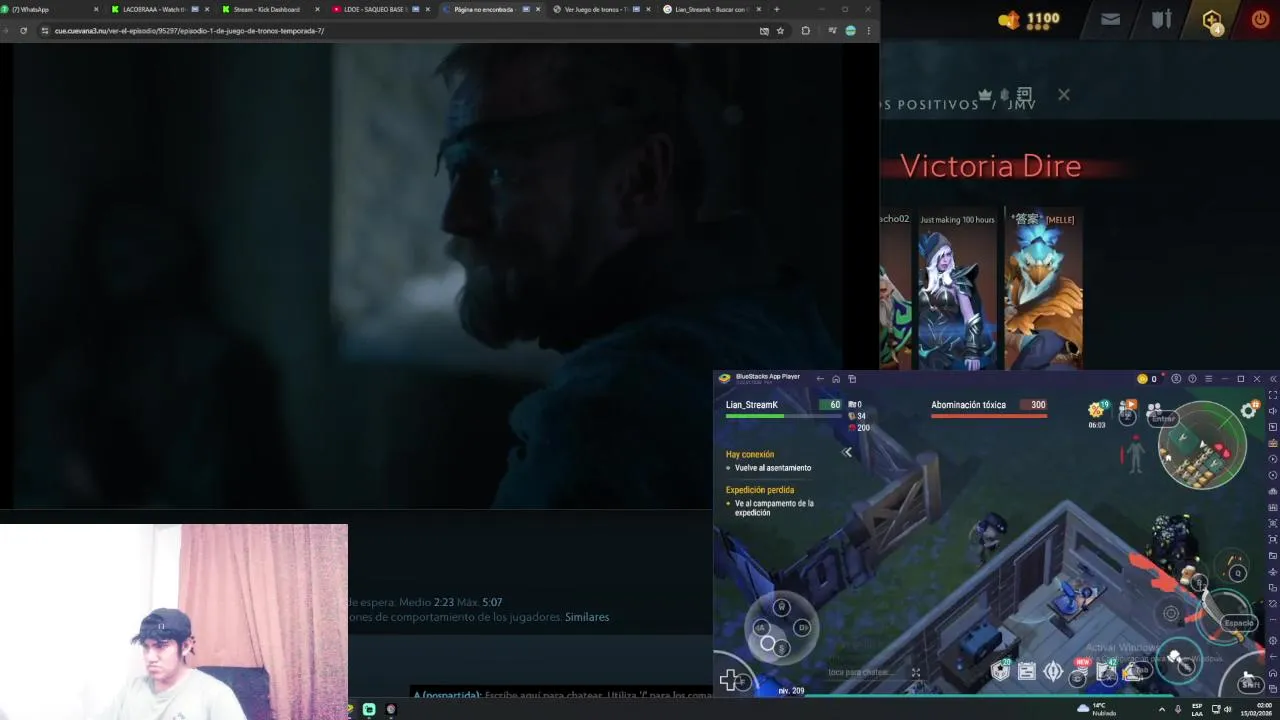Click the BlueStacks gold coin counter
Viewport: 1280px width, 720px height.
click(x=1147, y=379)
